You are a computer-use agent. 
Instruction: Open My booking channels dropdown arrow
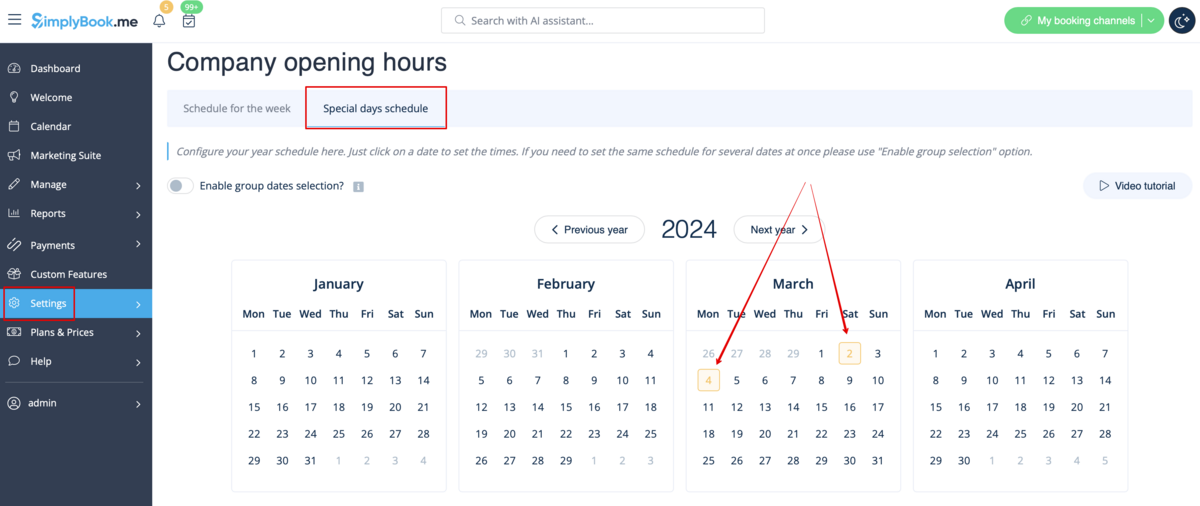pyautogui.click(x=1151, y=21)
